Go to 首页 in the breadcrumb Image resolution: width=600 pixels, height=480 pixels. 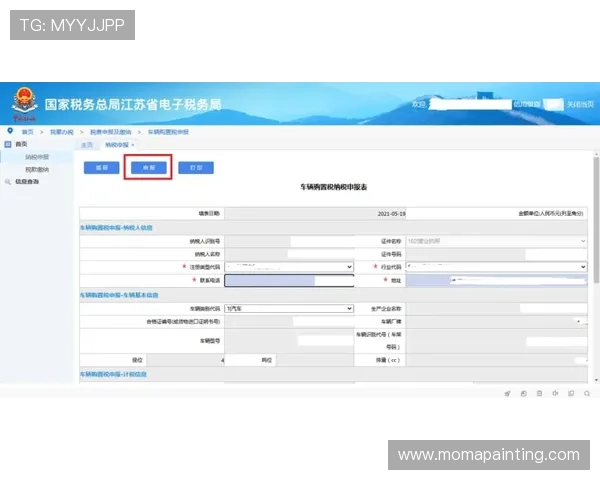27,132
